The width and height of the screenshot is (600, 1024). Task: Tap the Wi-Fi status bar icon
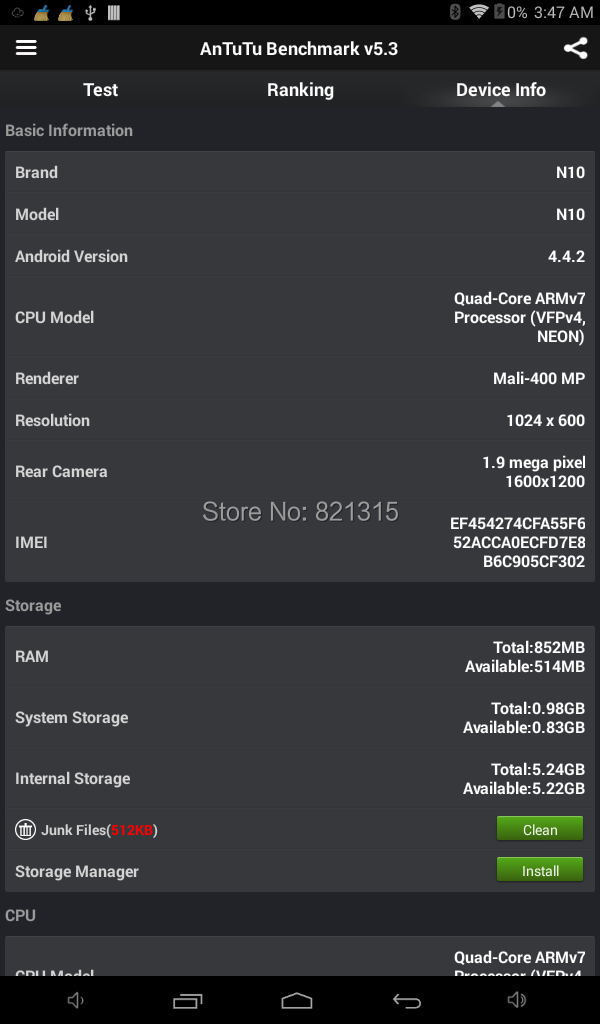pyautogui.click(x=478, y=12)
